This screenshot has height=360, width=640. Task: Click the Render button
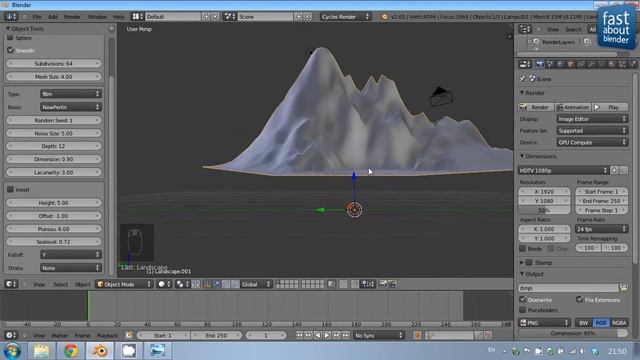click(536, 107)
